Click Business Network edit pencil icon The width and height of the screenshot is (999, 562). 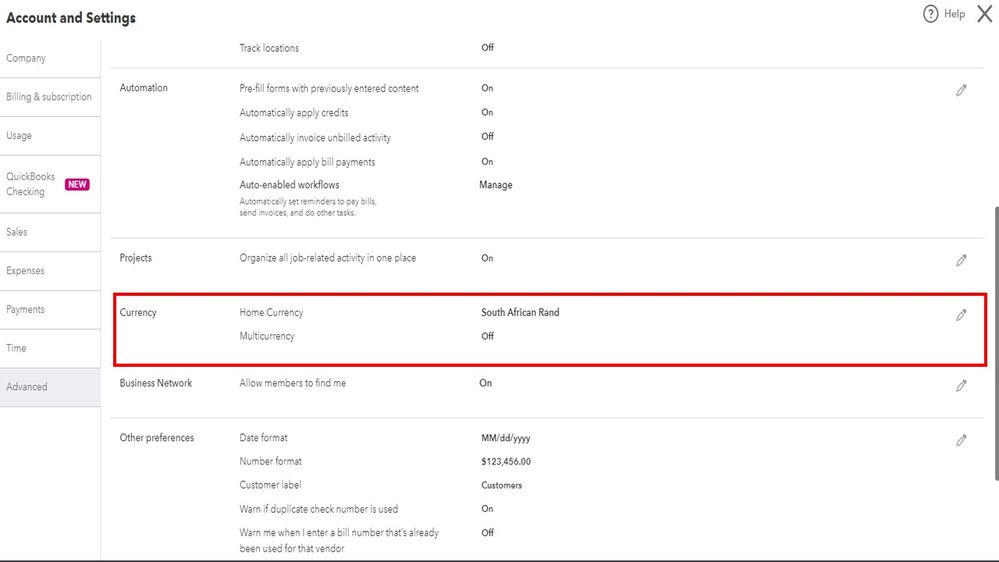point(961,385)
